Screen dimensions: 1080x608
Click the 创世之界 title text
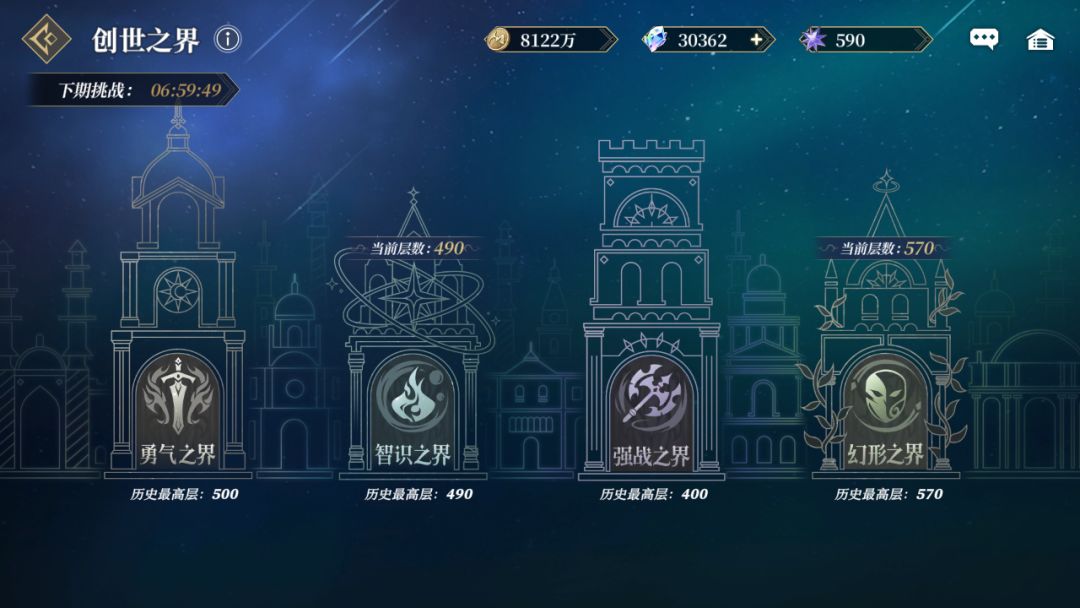pos(145,40)
